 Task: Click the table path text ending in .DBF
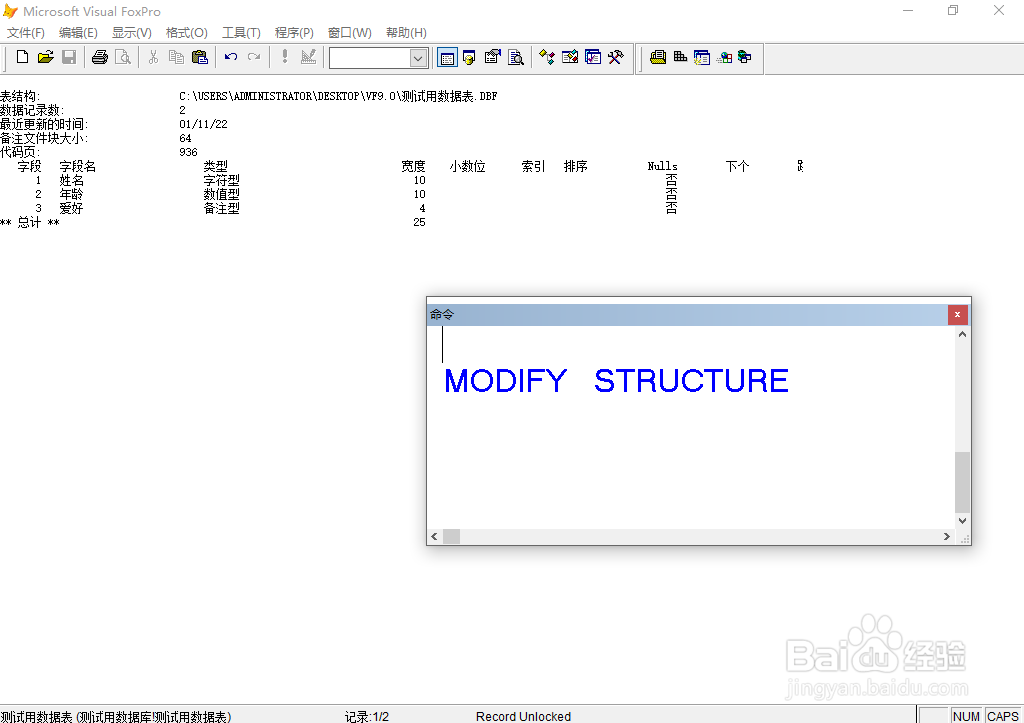click(338, 96)
